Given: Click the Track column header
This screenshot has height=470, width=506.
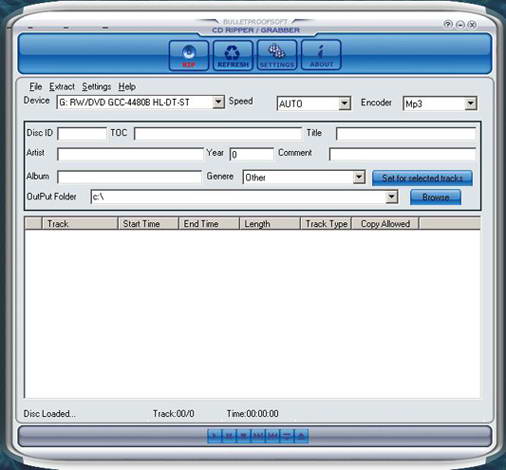Looking at the screenshot, I should point(80,223).
